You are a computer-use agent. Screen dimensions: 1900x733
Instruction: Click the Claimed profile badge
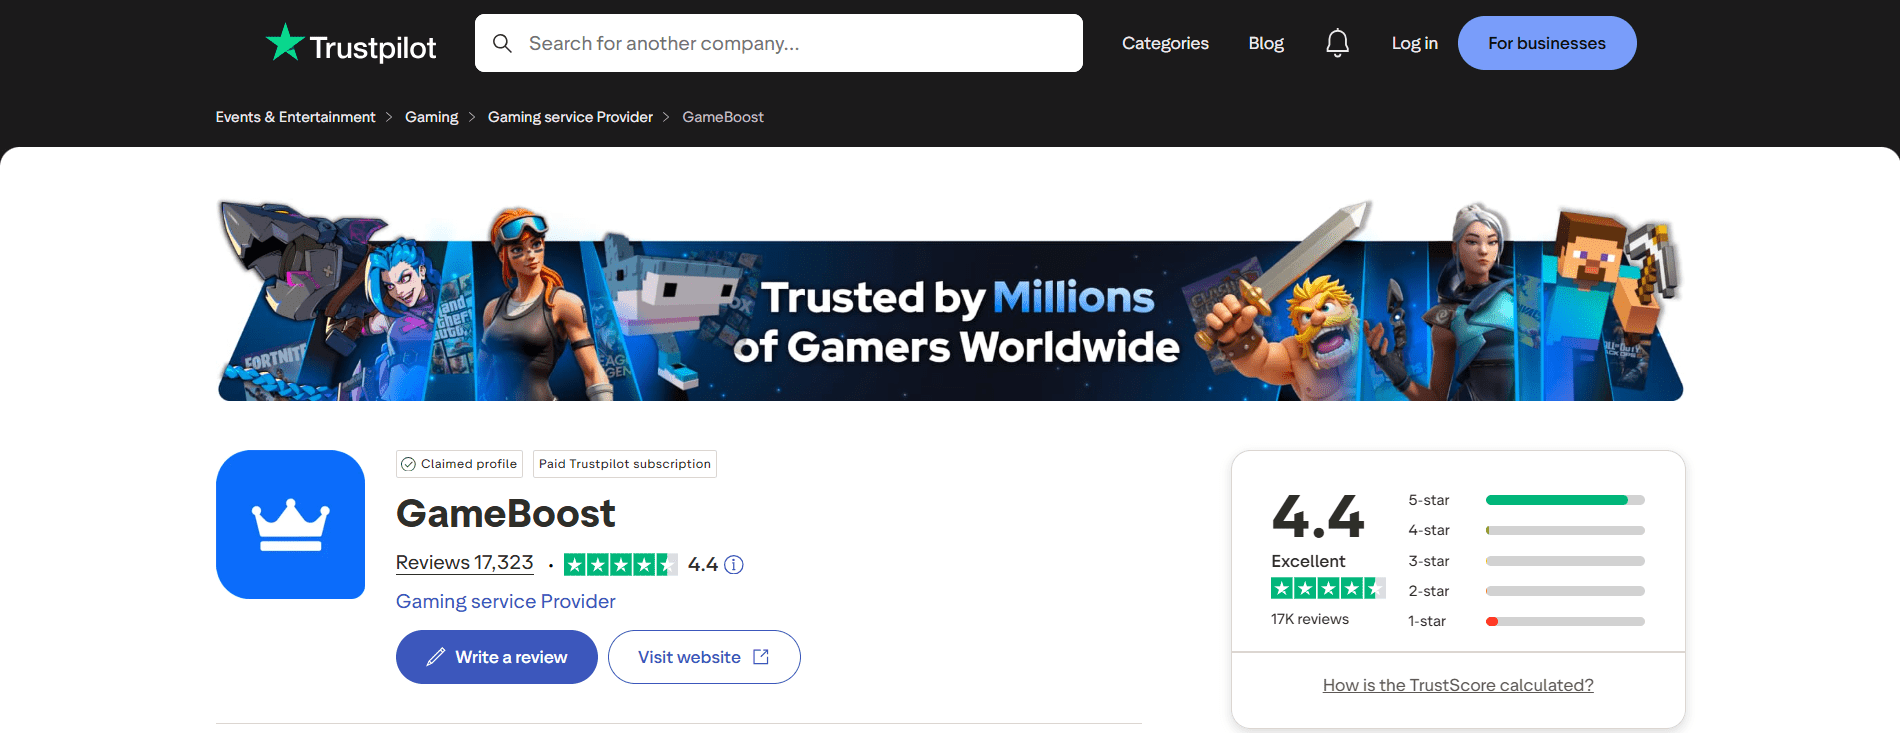(x=460, y=464)
